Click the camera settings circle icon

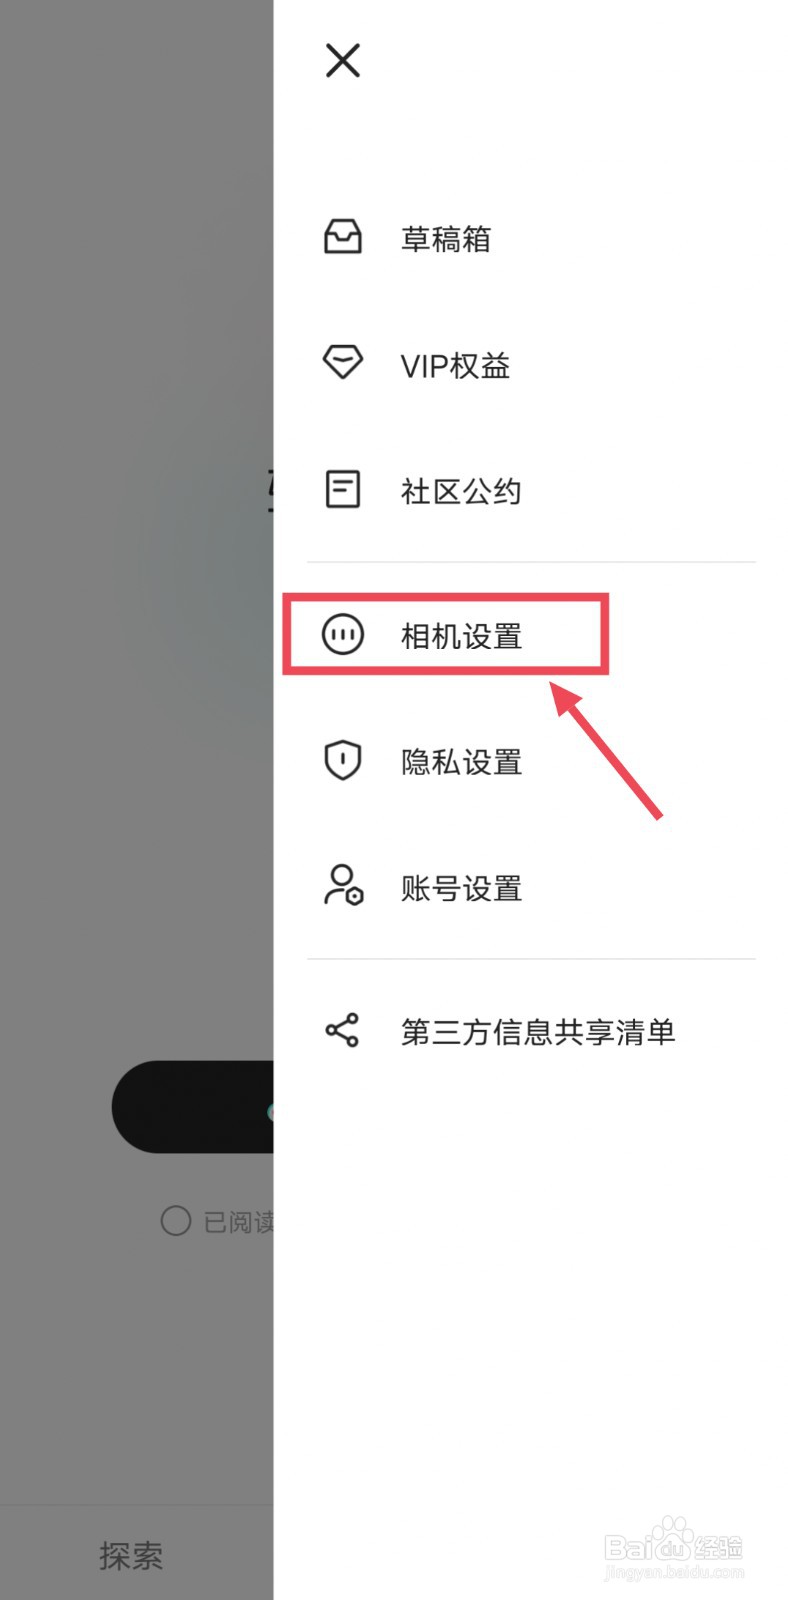pos(342,634)
